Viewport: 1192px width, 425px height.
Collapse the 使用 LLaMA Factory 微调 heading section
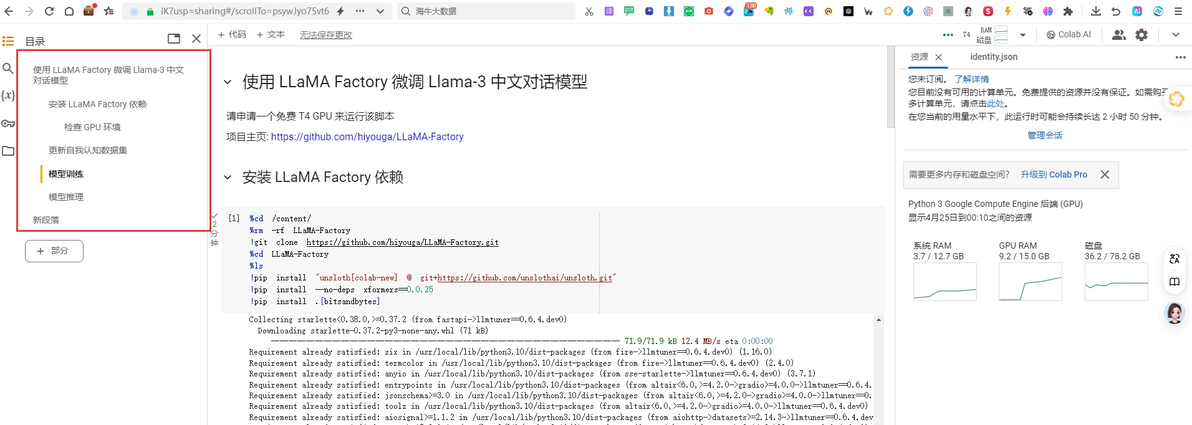click(x=227, y=82)
